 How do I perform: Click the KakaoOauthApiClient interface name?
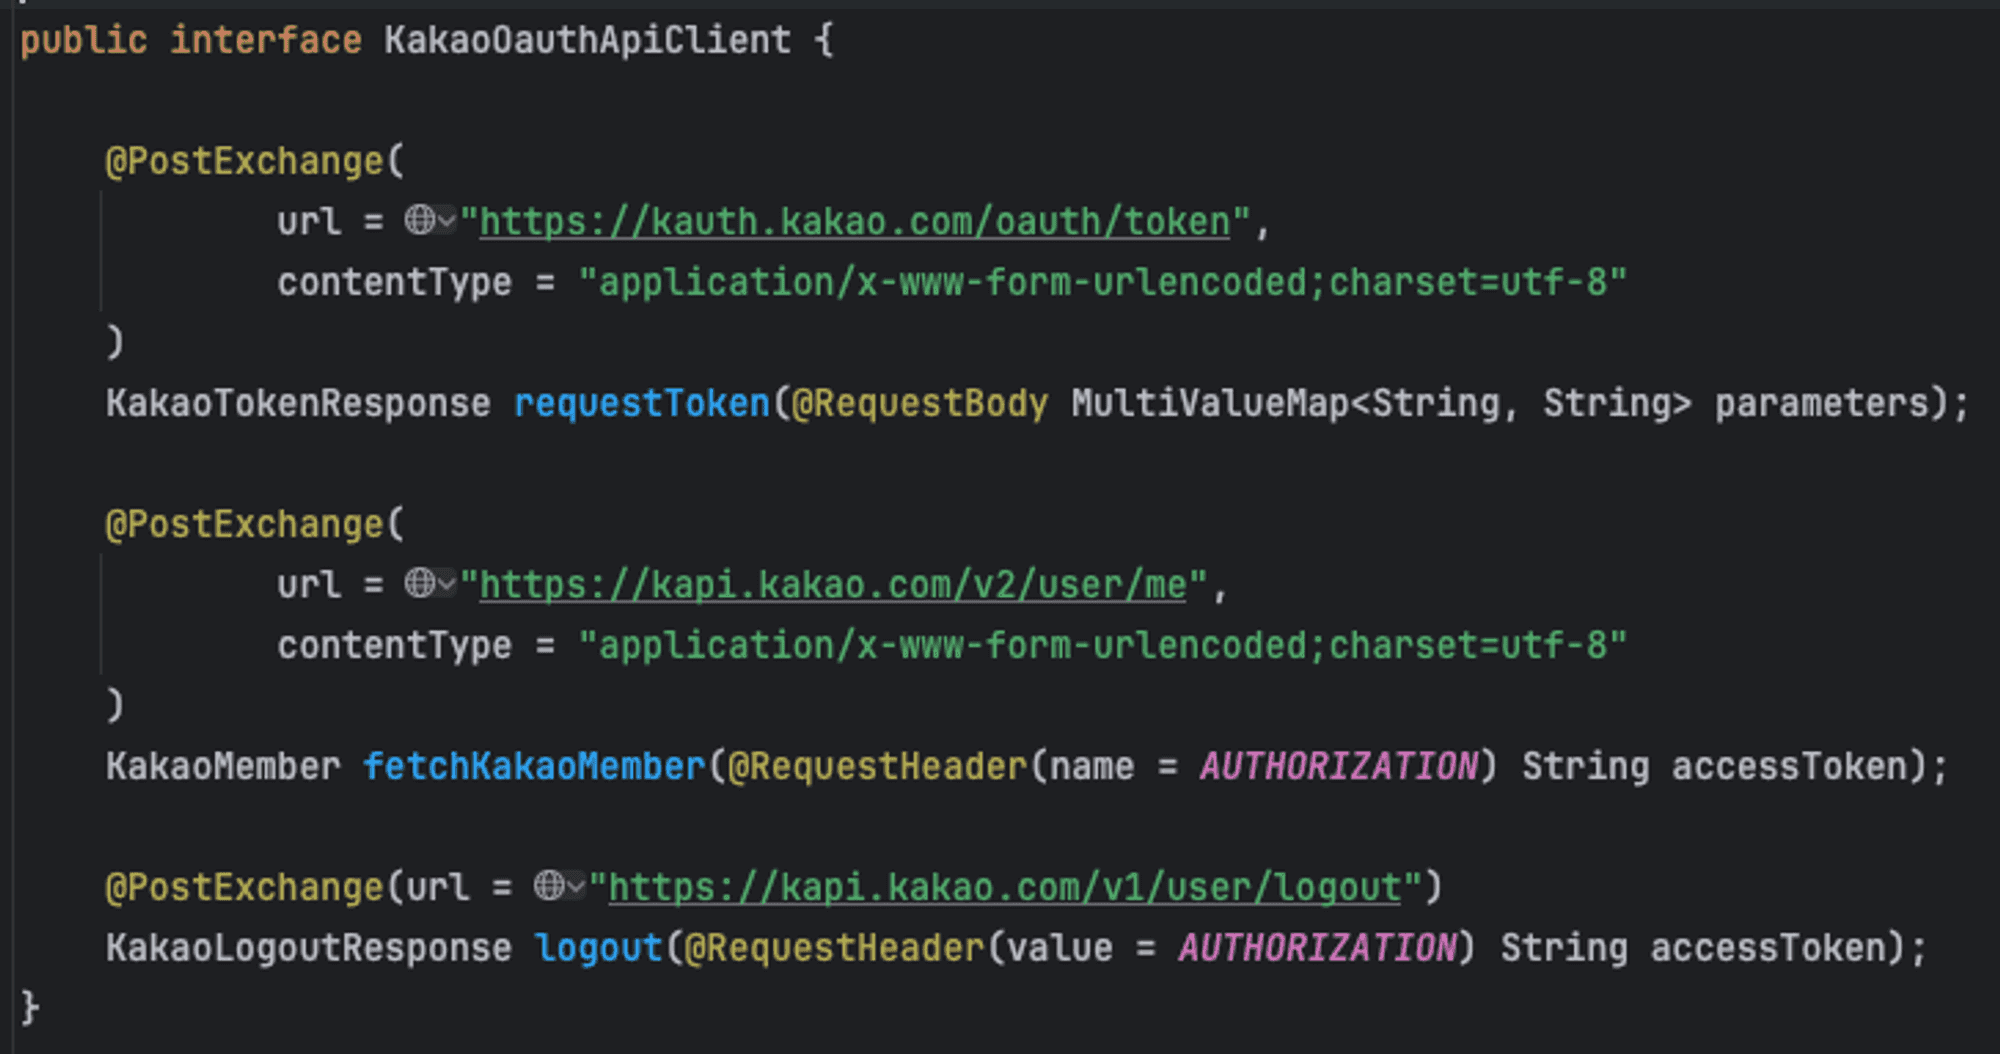pos(587,40)
